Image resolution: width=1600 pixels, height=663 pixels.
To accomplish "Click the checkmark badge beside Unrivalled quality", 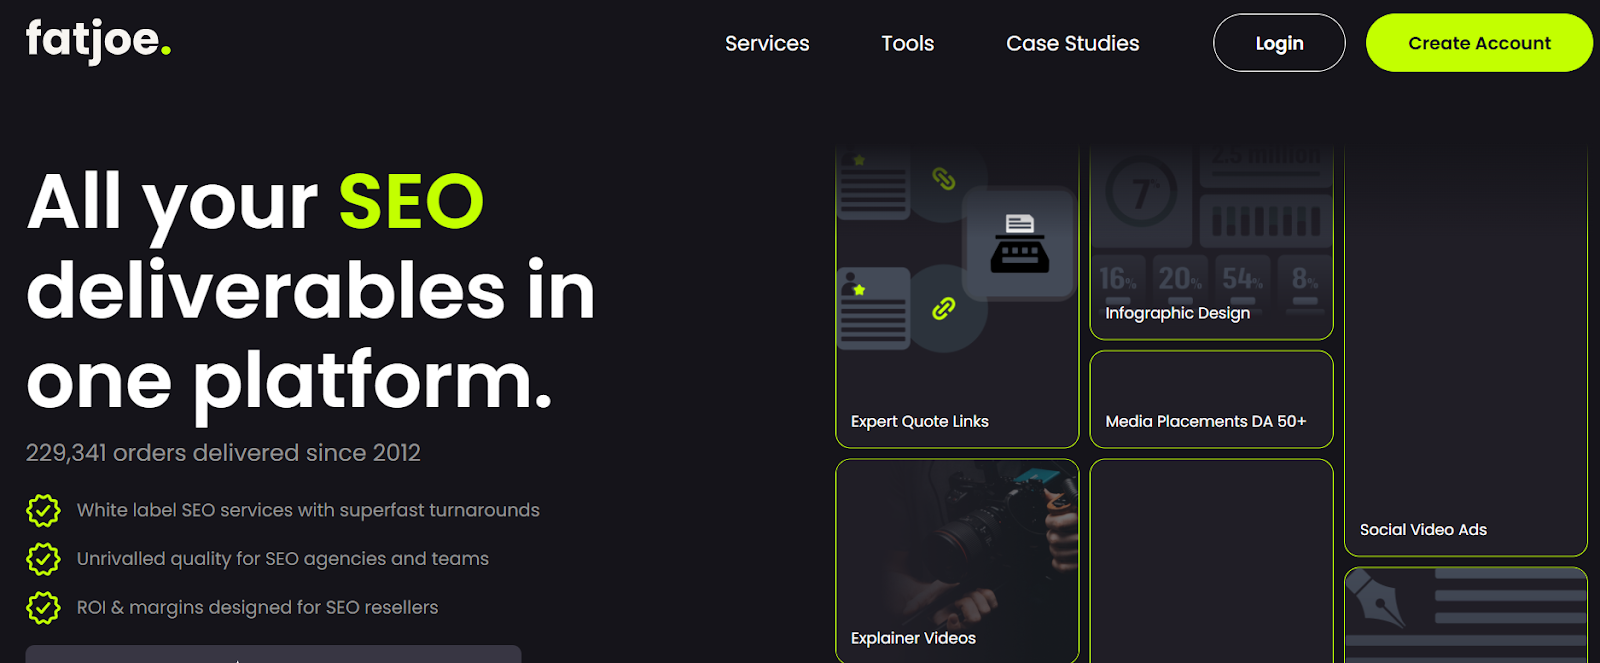I will click(43, 559).
